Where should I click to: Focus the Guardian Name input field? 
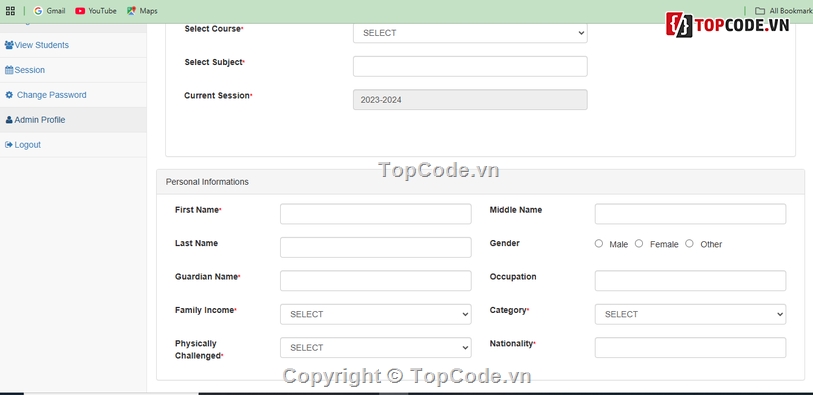pos(375,280)
